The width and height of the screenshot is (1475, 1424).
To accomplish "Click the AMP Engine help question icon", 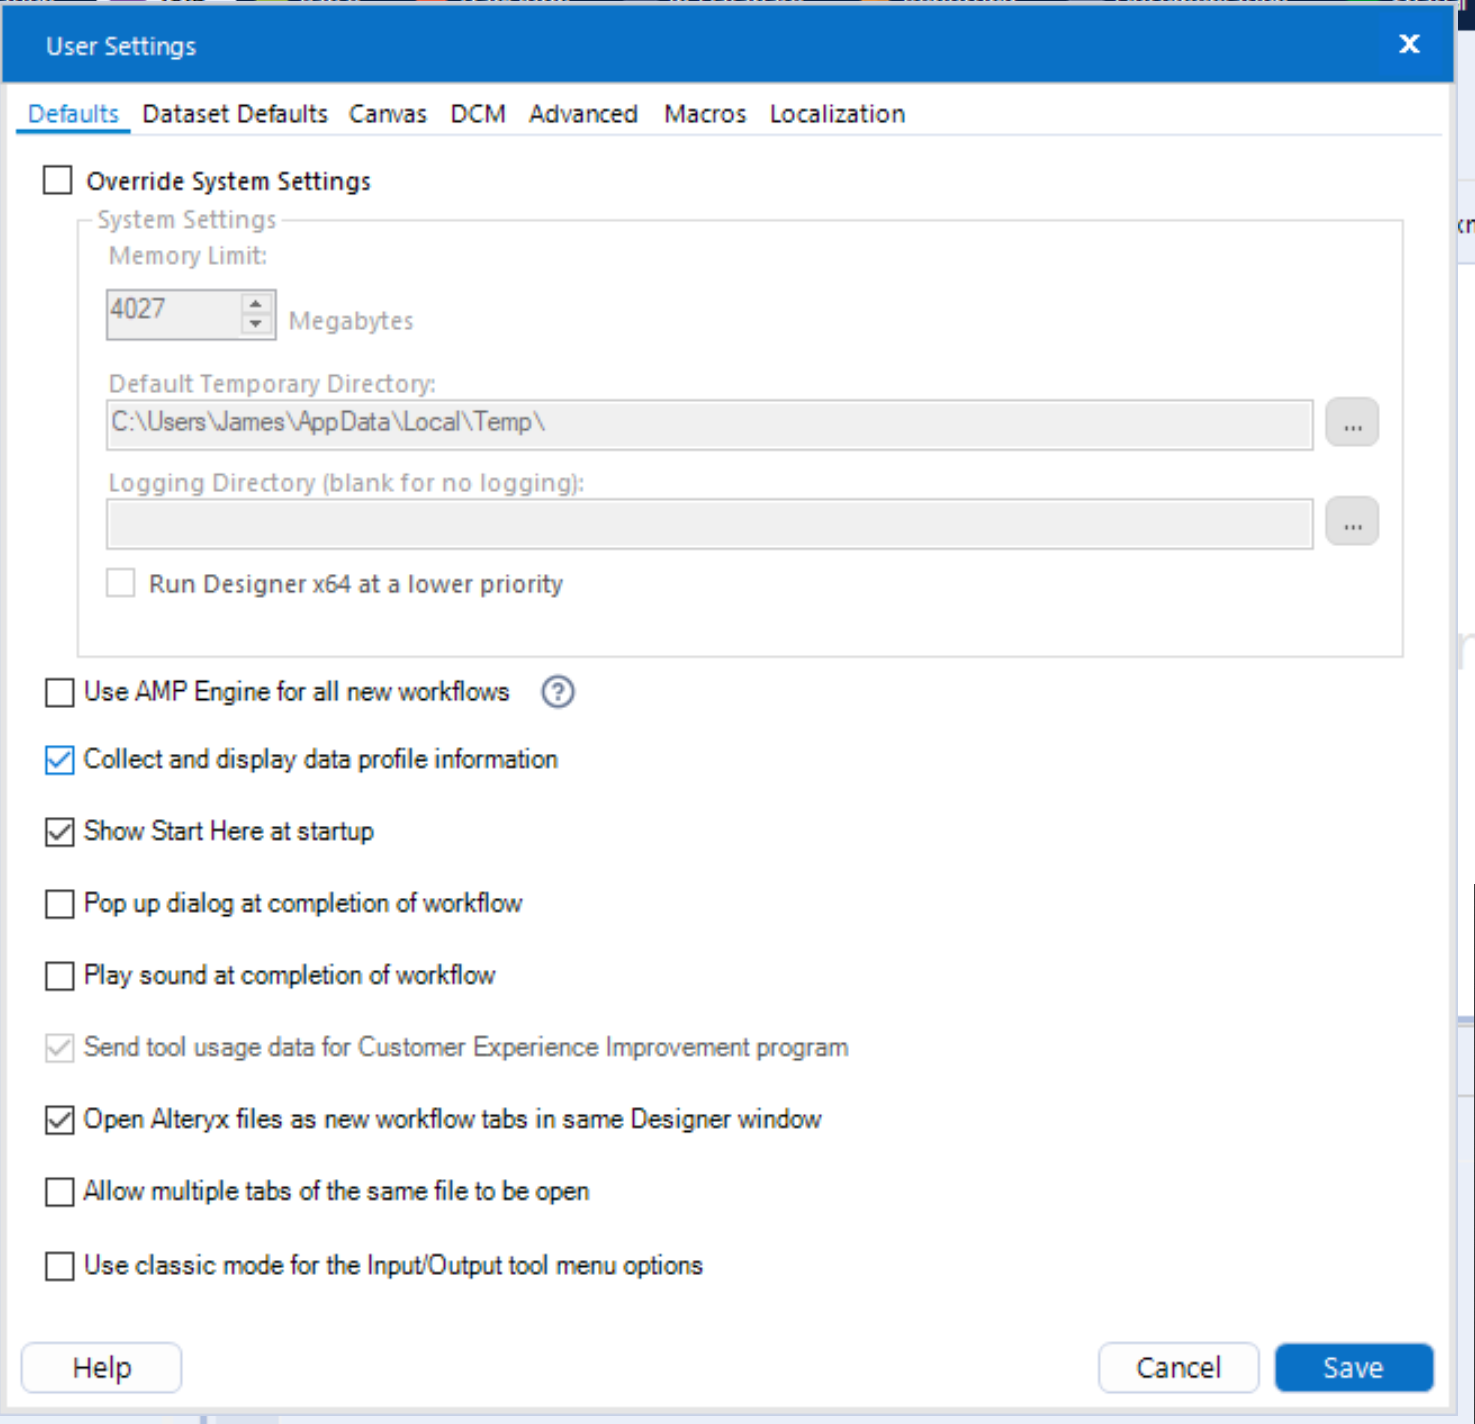I will (558, 692).
